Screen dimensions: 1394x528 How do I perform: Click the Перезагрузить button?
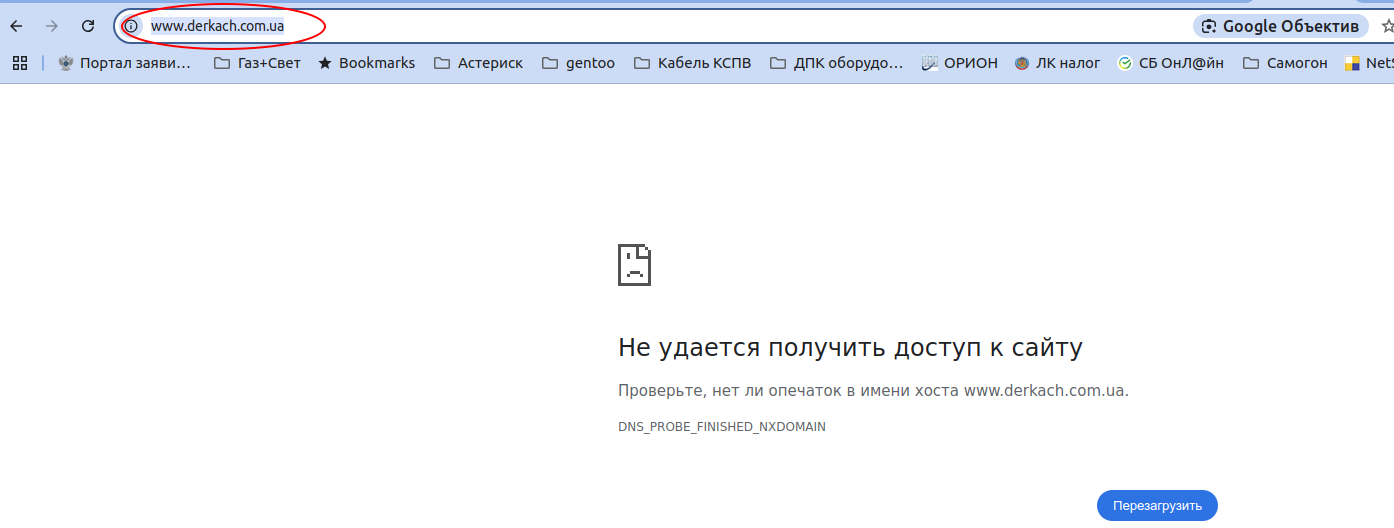[1157, 505]
